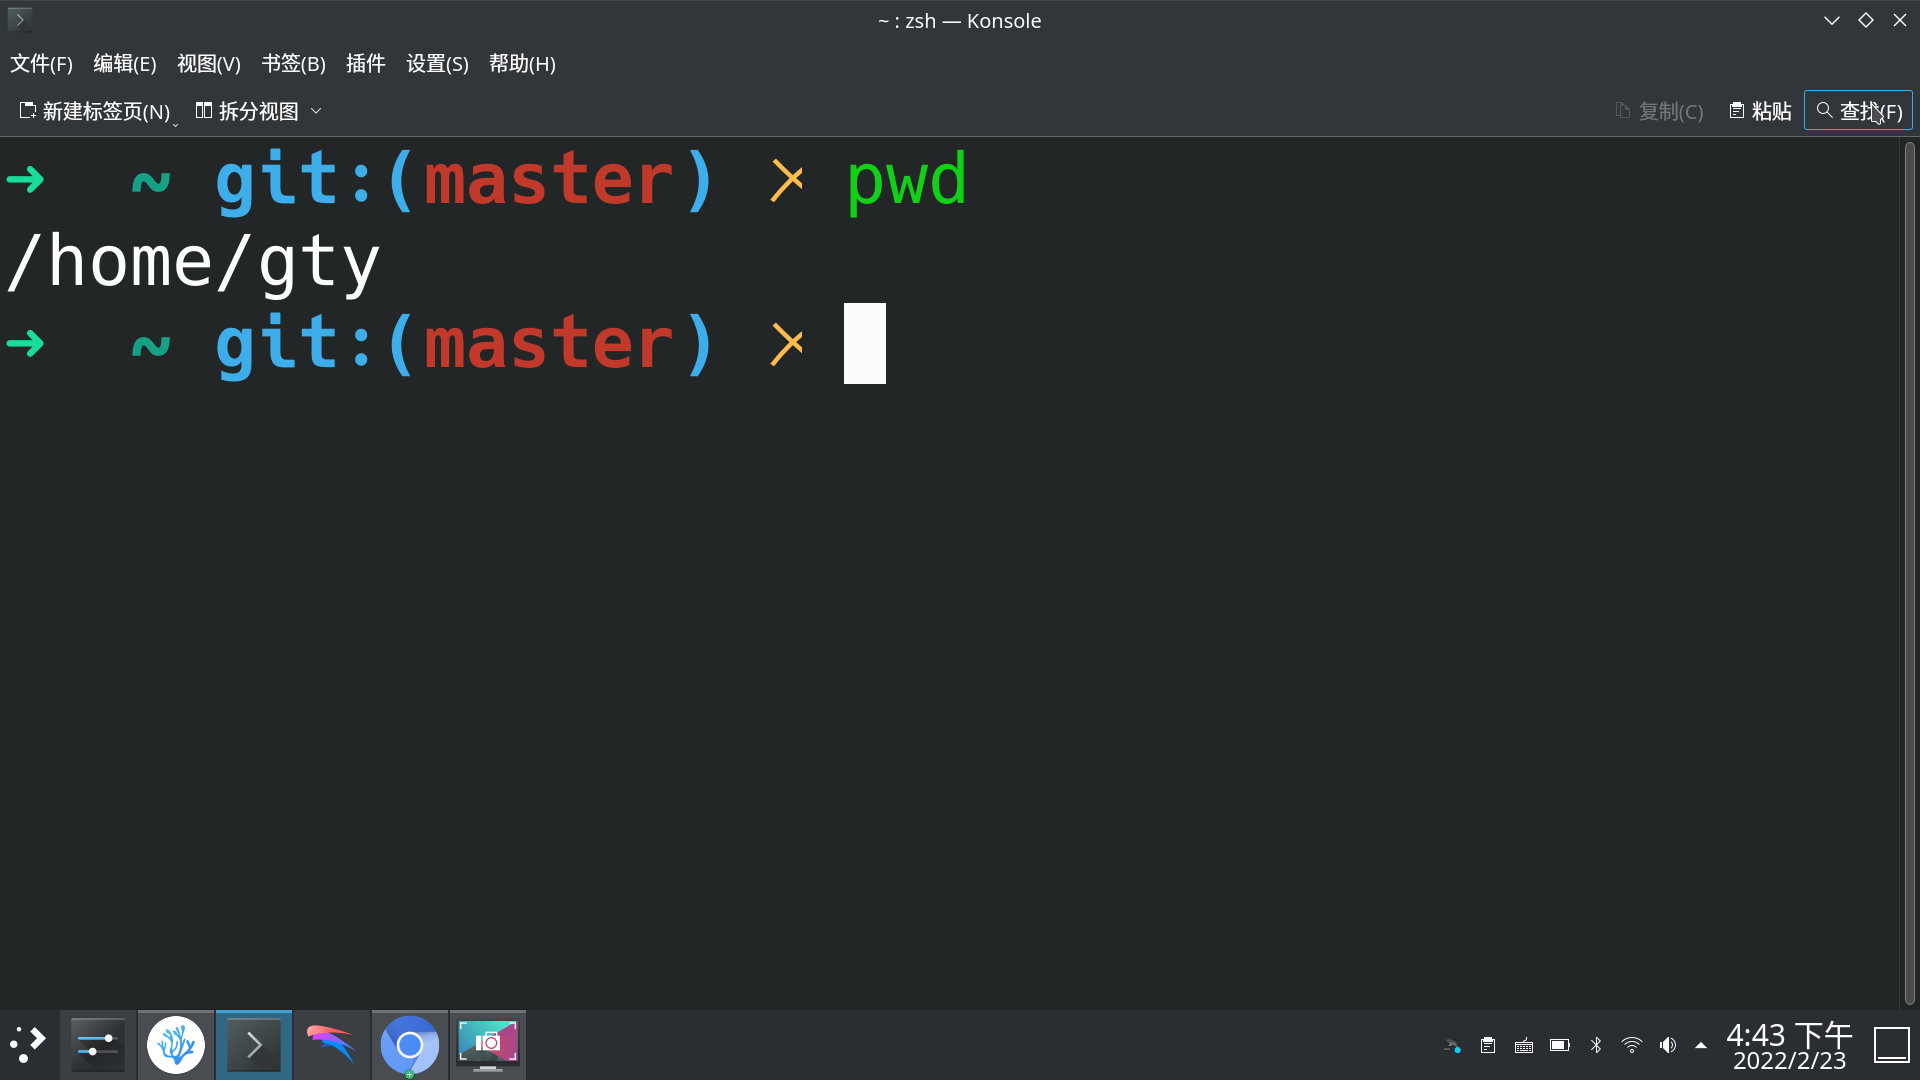Click the 粘贴 paste button
Viewport: 1920px width, 1080px height.
(1760, 111)
